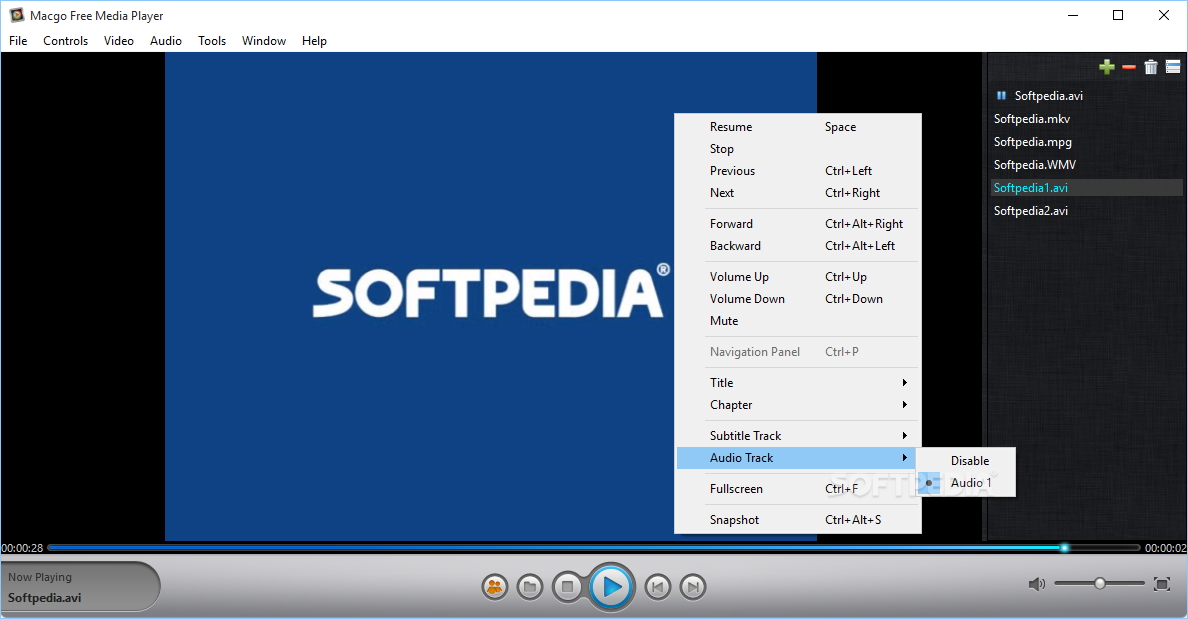This screenshot has width=1188, height=619.
Task: Select Previous in context menu
Action: [798, 170]
